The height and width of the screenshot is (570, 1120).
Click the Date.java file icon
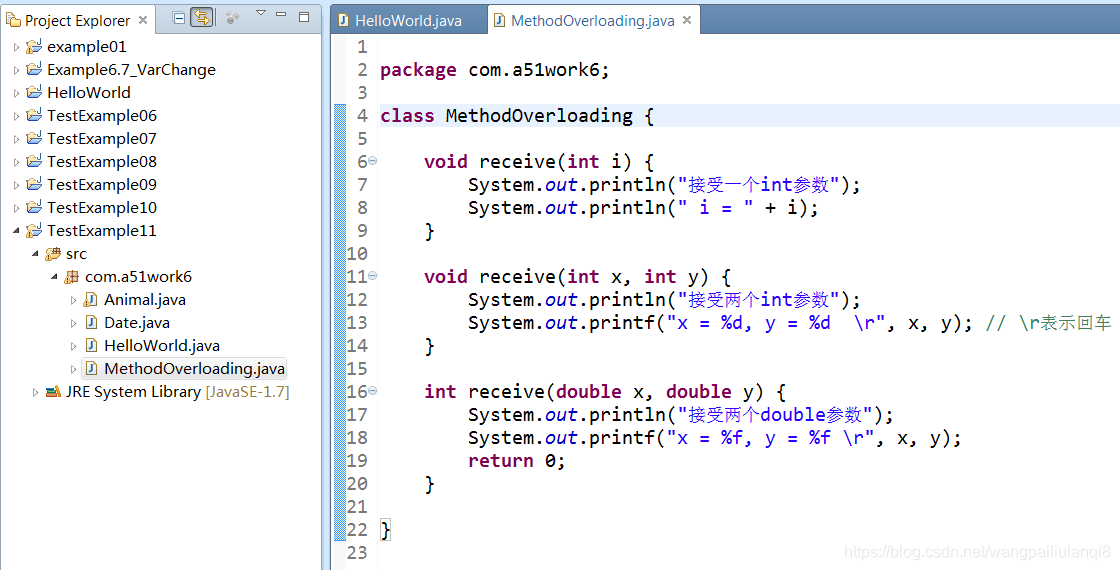pyautogui.click(x=91, y=322)
